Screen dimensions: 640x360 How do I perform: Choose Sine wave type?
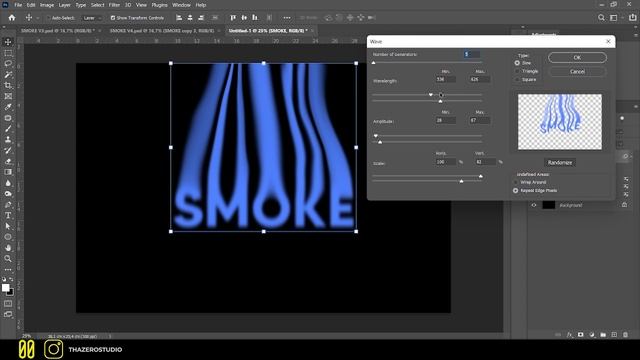[x=517, y=63]
